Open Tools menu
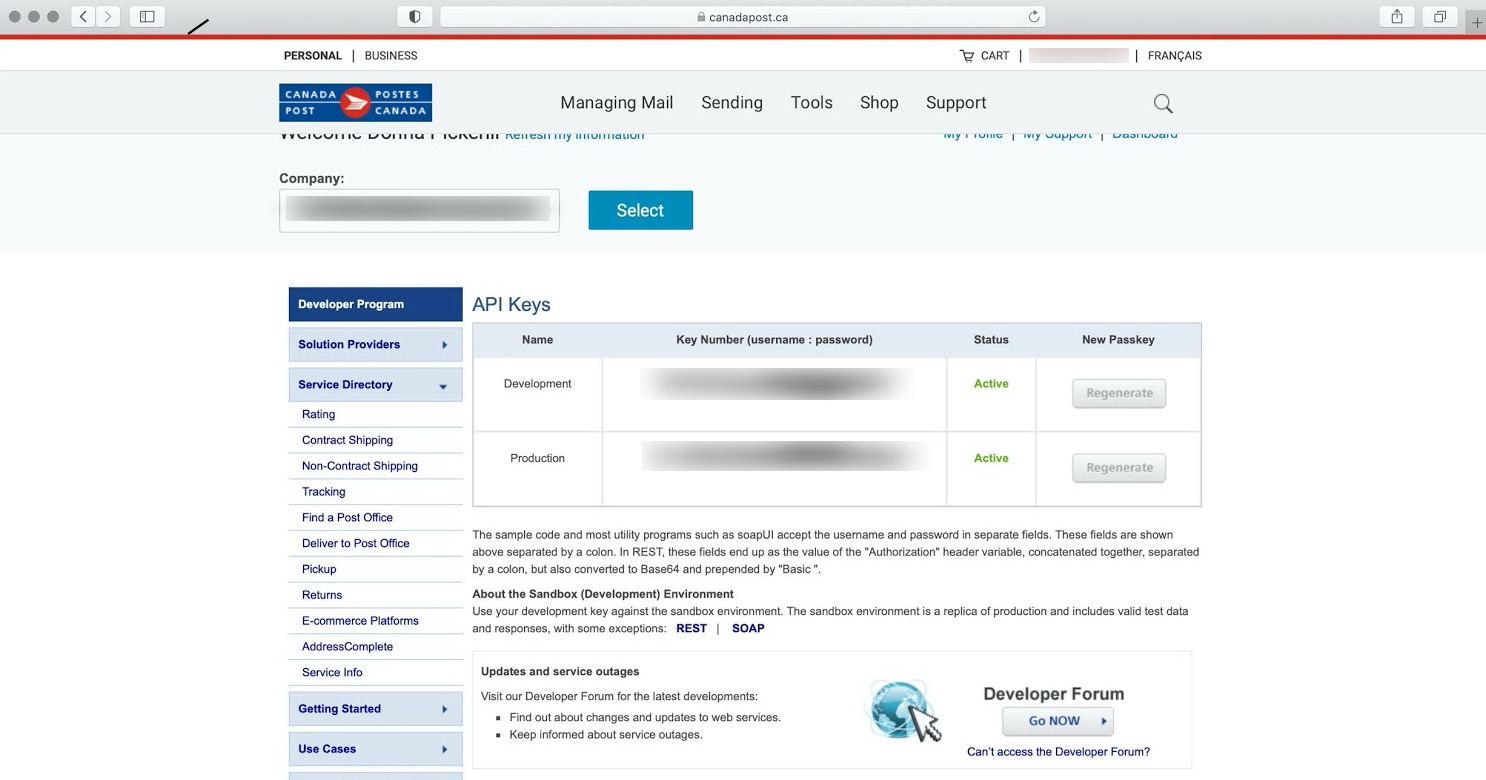The width and height of the screenshot is (1486, 780). 812,102
